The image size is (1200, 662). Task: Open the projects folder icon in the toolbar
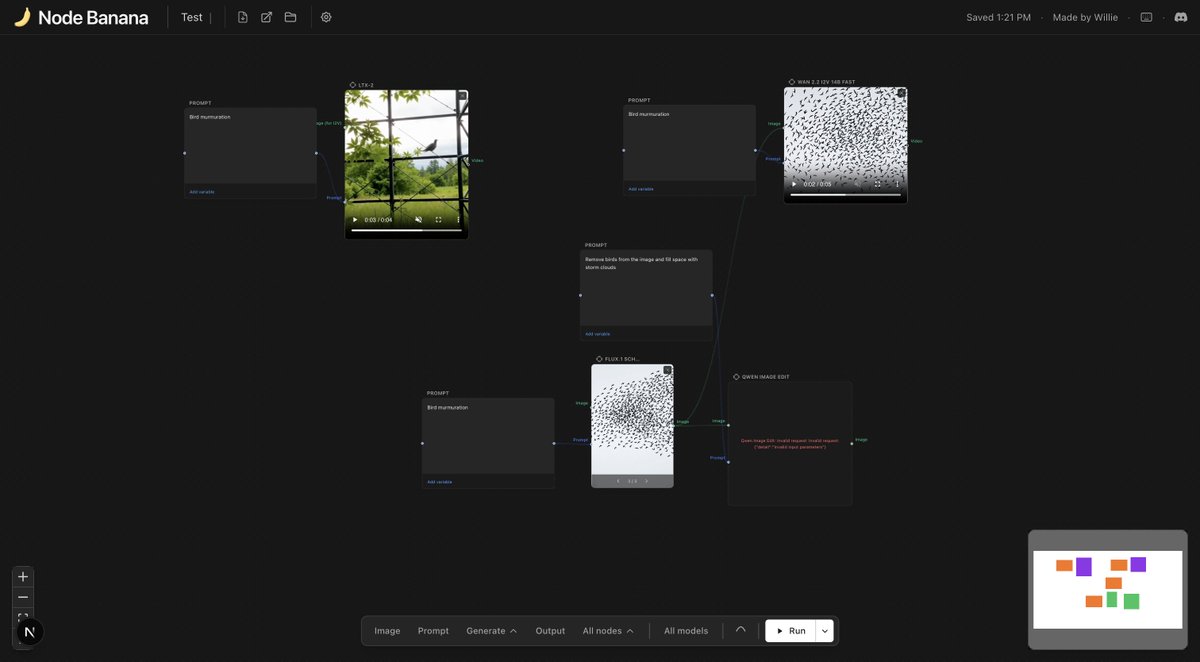click(289, 17)
